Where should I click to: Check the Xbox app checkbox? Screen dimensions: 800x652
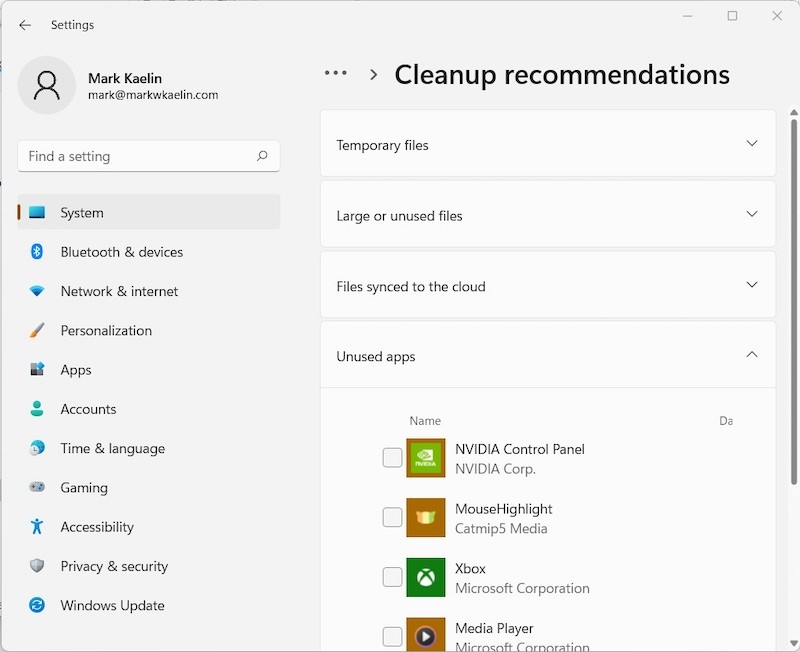391,578
